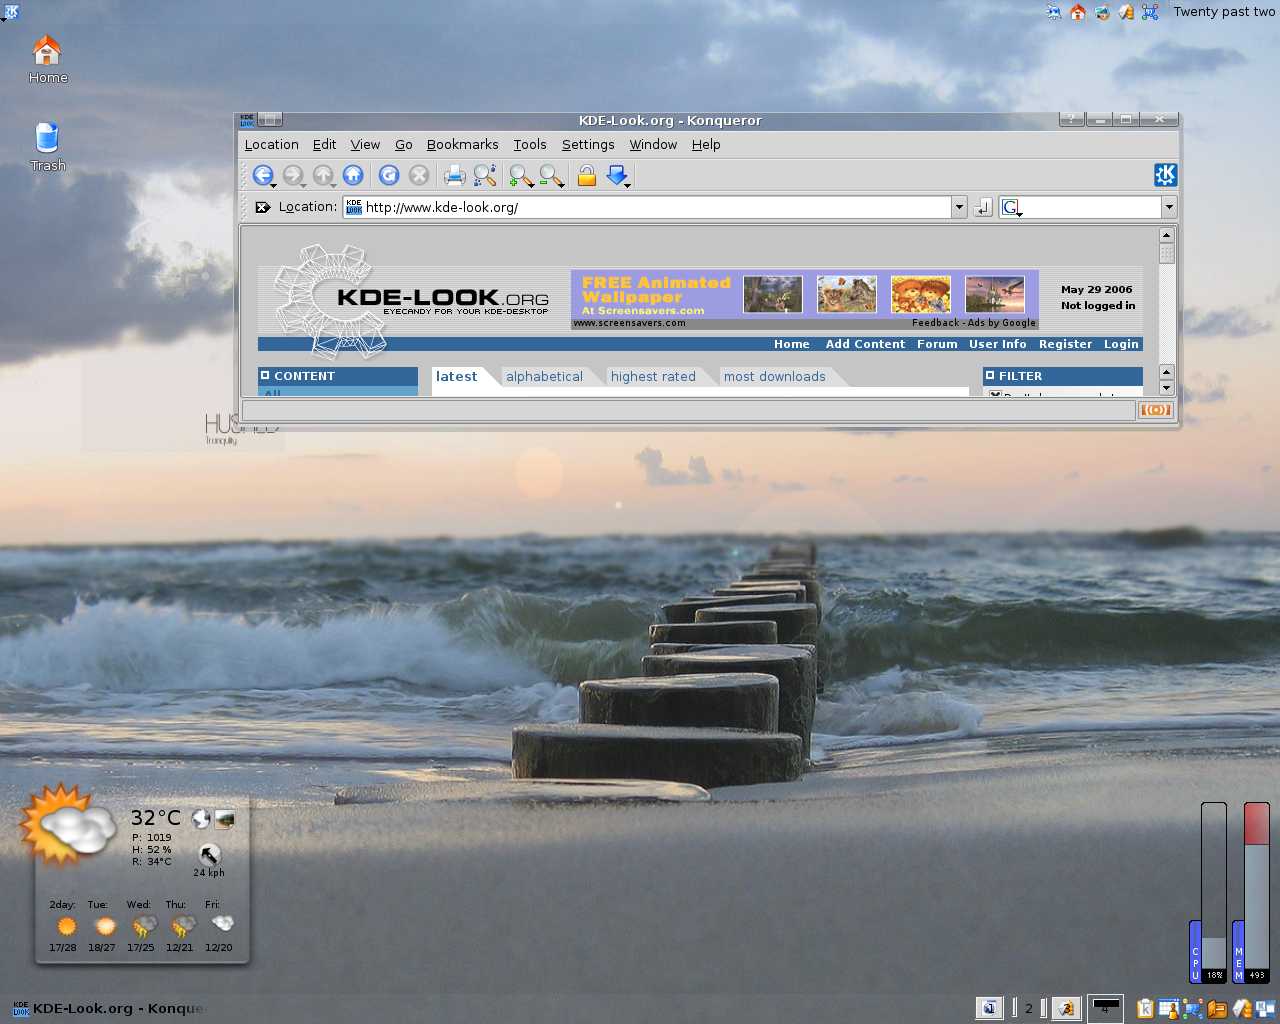Click the yellow padlock security icon
The height and width of the screenshot is (1024, 1280).
(x=587, y=176)
